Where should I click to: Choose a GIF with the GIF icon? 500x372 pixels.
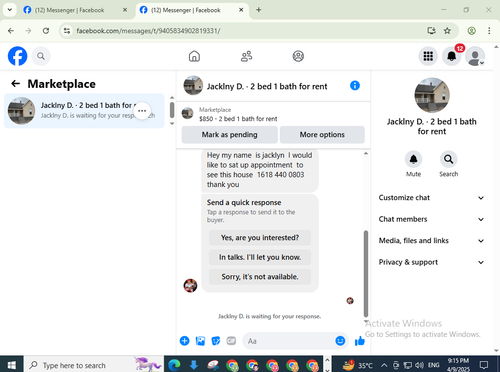[x=231, y=341]
